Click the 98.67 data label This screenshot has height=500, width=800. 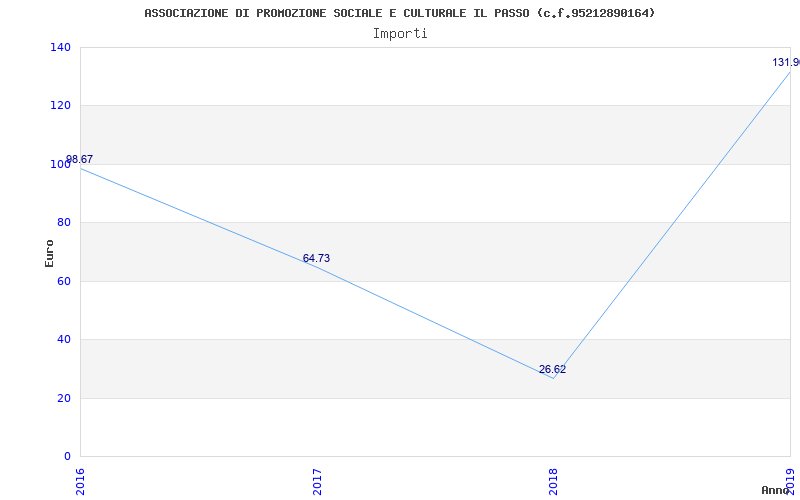(x=80, y=159)
